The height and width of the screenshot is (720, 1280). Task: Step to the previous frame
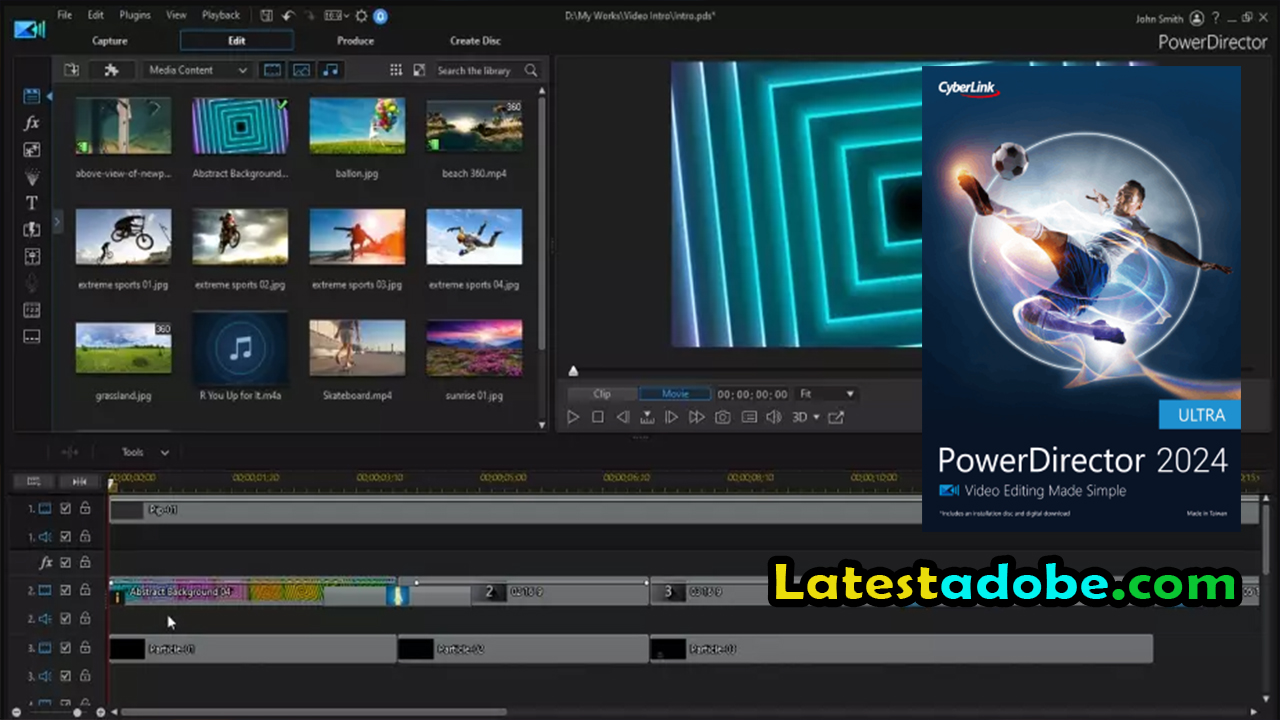622,417
